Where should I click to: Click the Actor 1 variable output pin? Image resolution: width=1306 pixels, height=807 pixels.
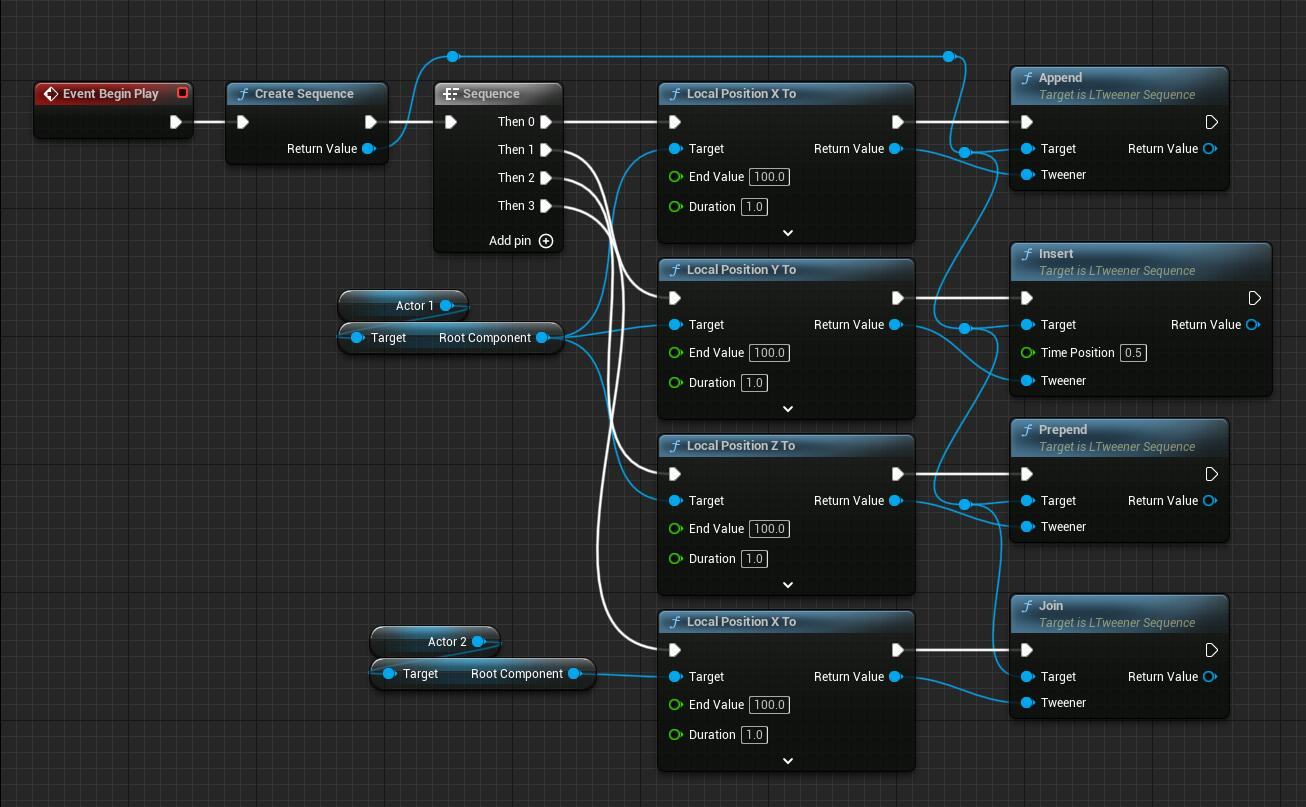pyautogui.click(x=447, y=306)
